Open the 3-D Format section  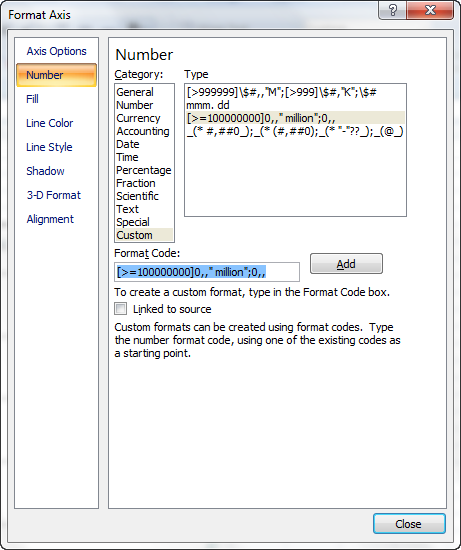tap(53, 195)
